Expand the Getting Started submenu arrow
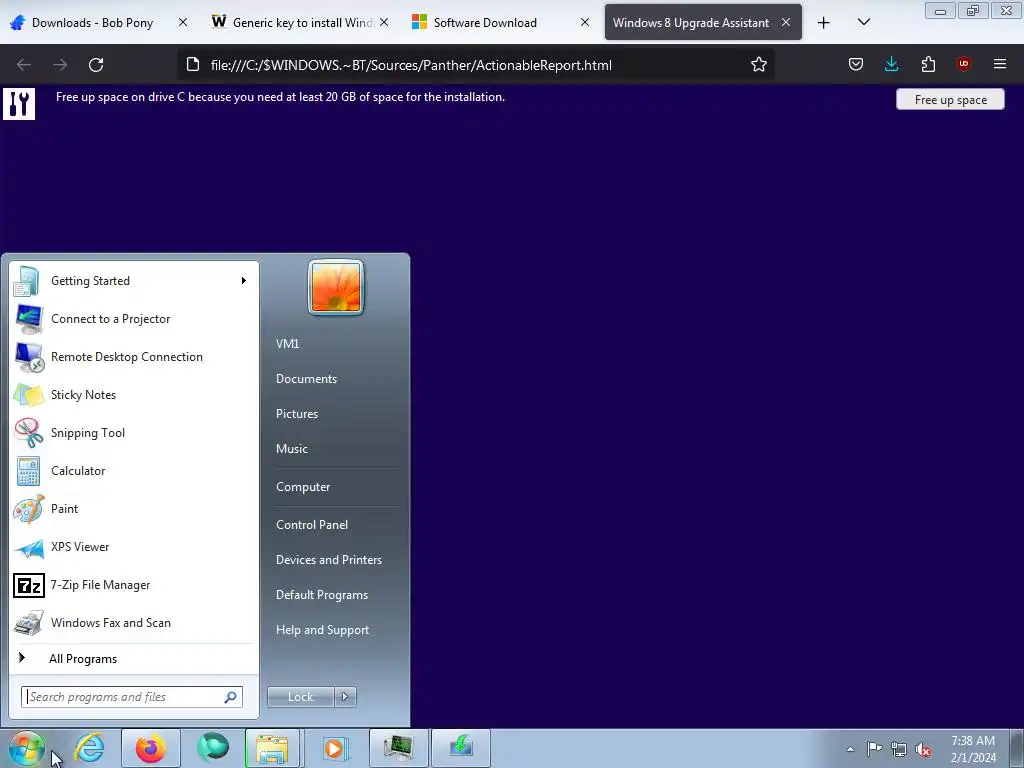Viewport: 1024px width, 768px height. pyautogui.click(x=244, y=281)
